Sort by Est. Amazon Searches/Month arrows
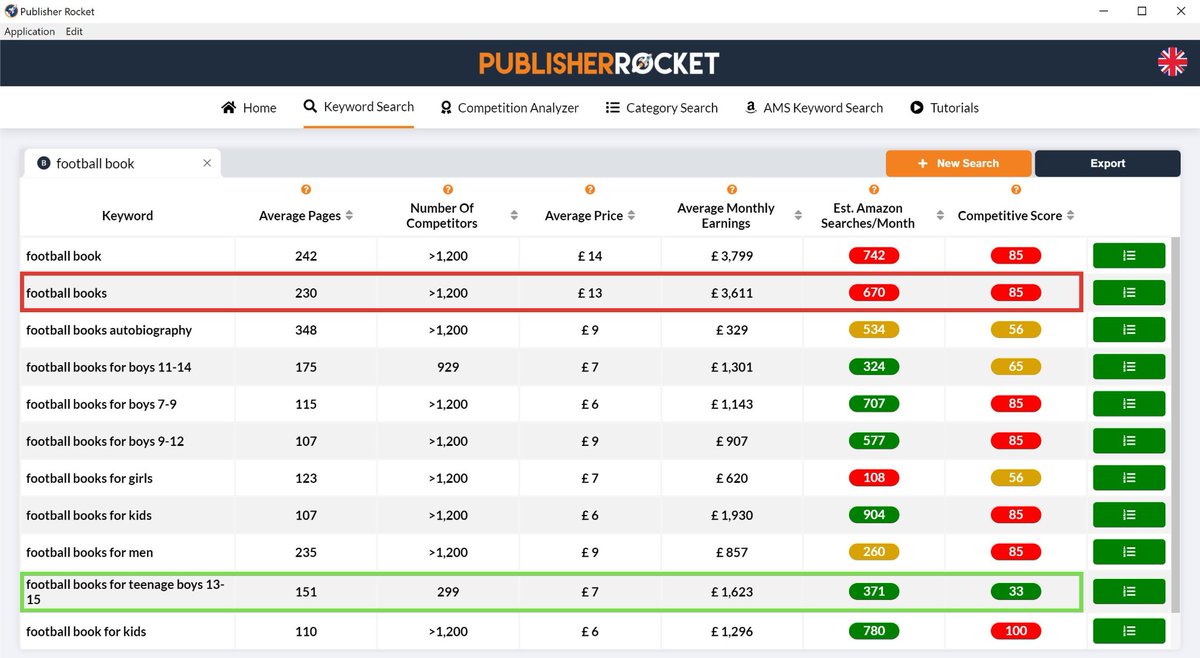This screenshot has height=658, width=1200. coord(940,216)
